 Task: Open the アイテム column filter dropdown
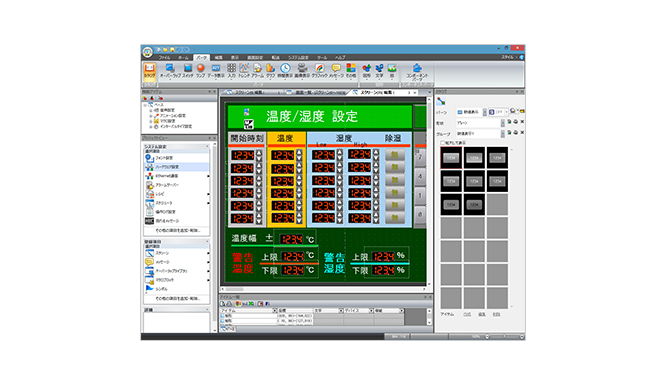(274, 310)
